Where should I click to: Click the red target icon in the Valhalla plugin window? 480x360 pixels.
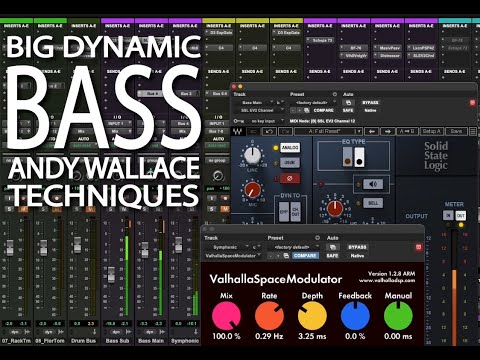pos(418,247)
